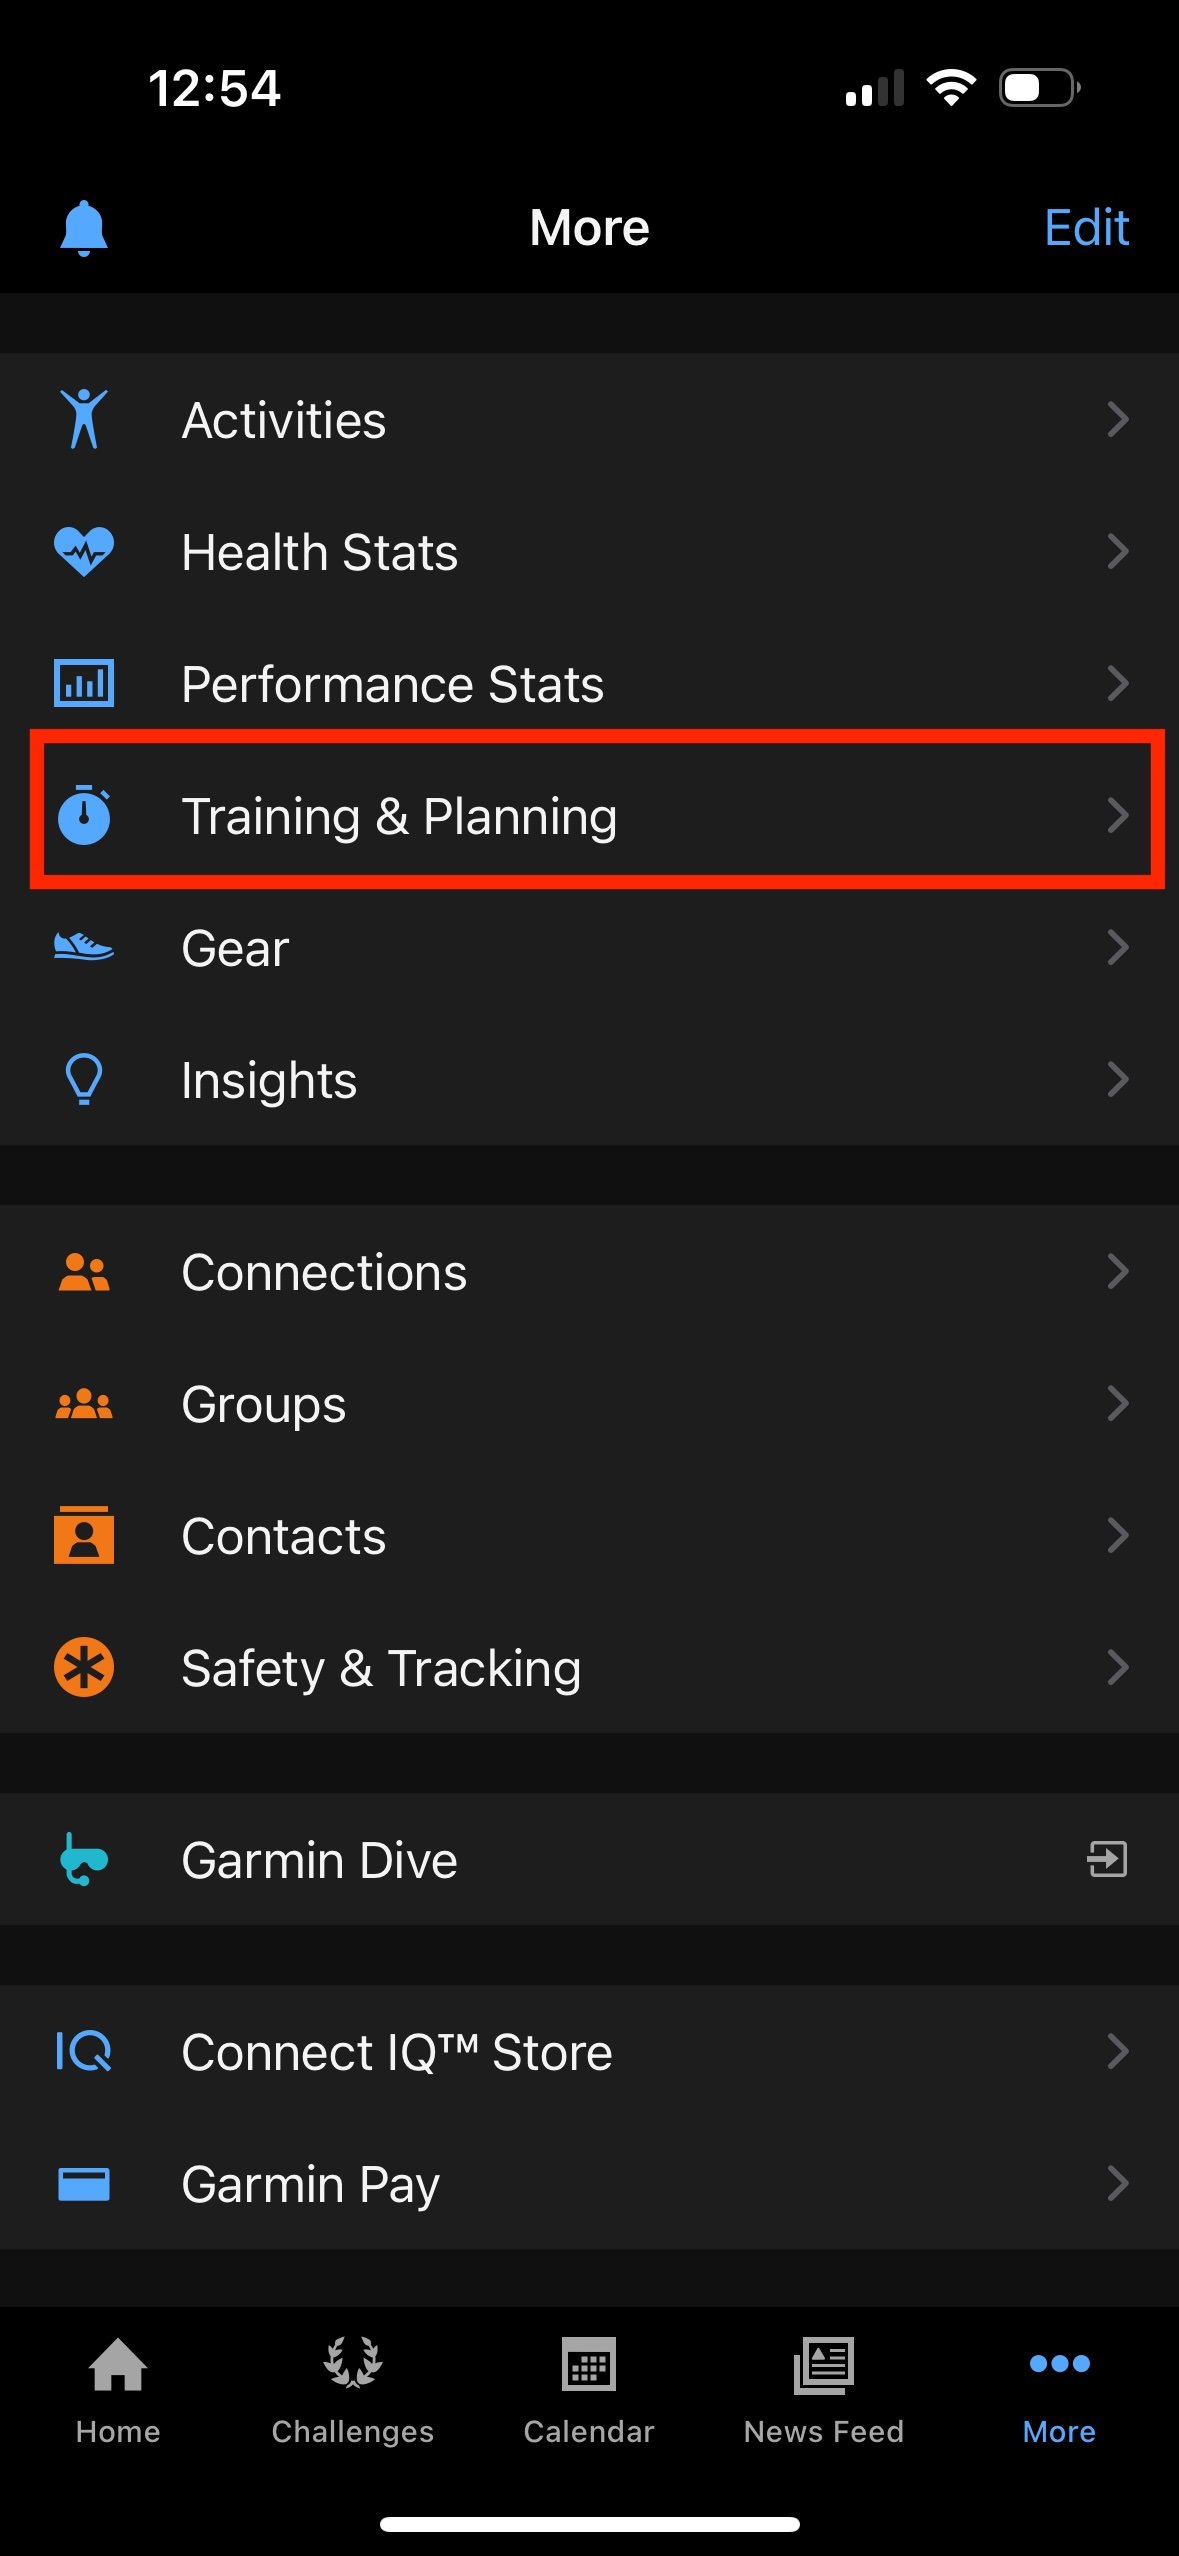Select the Training & Planning stopwatch icon

(85, 815)
